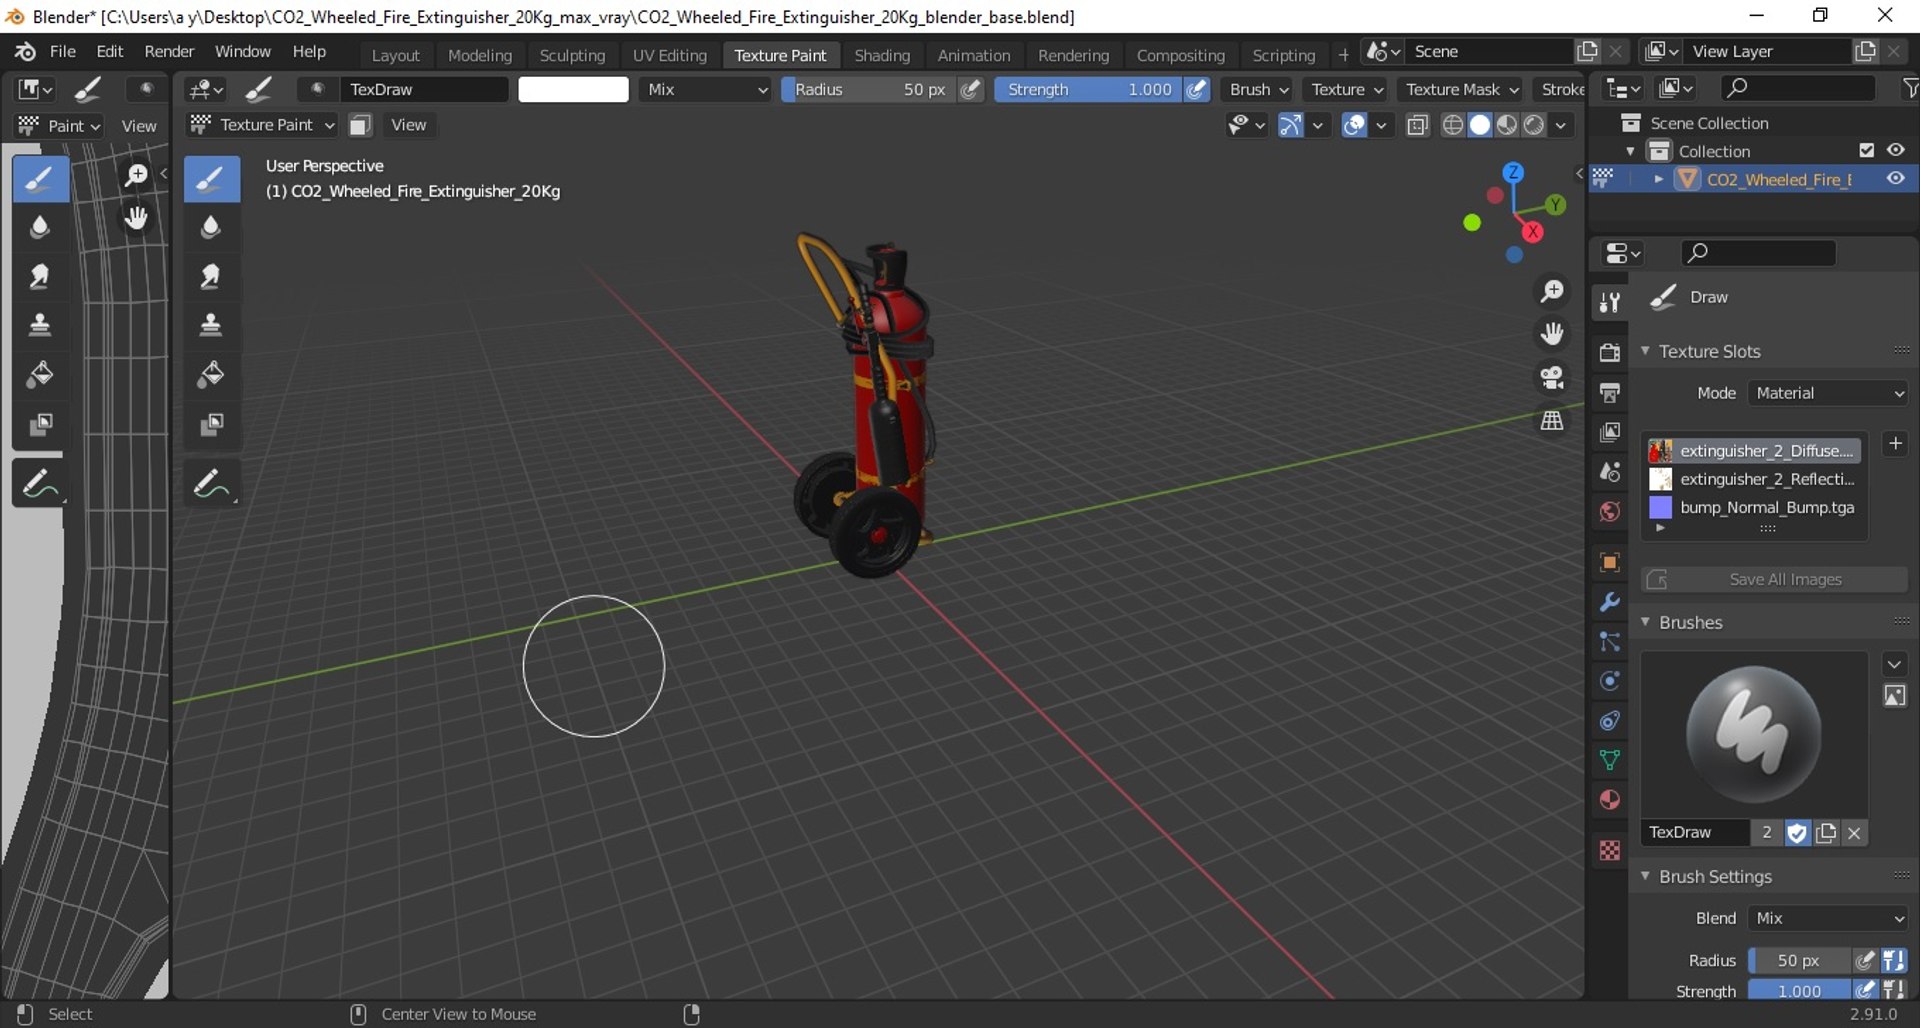
Task: Open the Texture Mask dropdown in the header
Action: (x=1462, y=89)
